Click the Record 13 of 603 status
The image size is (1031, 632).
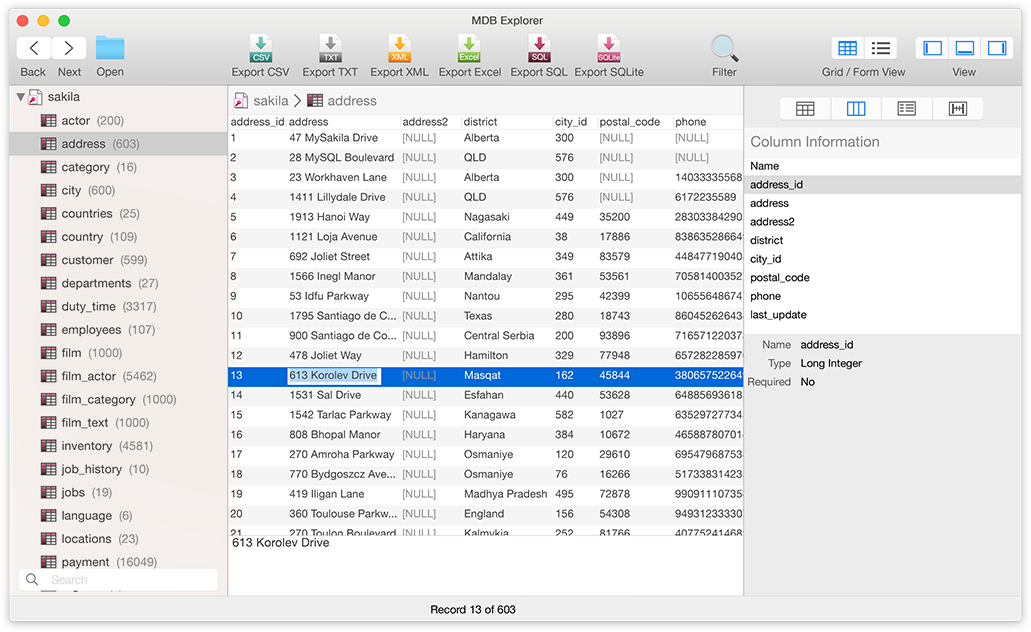[x=473, y=610]
